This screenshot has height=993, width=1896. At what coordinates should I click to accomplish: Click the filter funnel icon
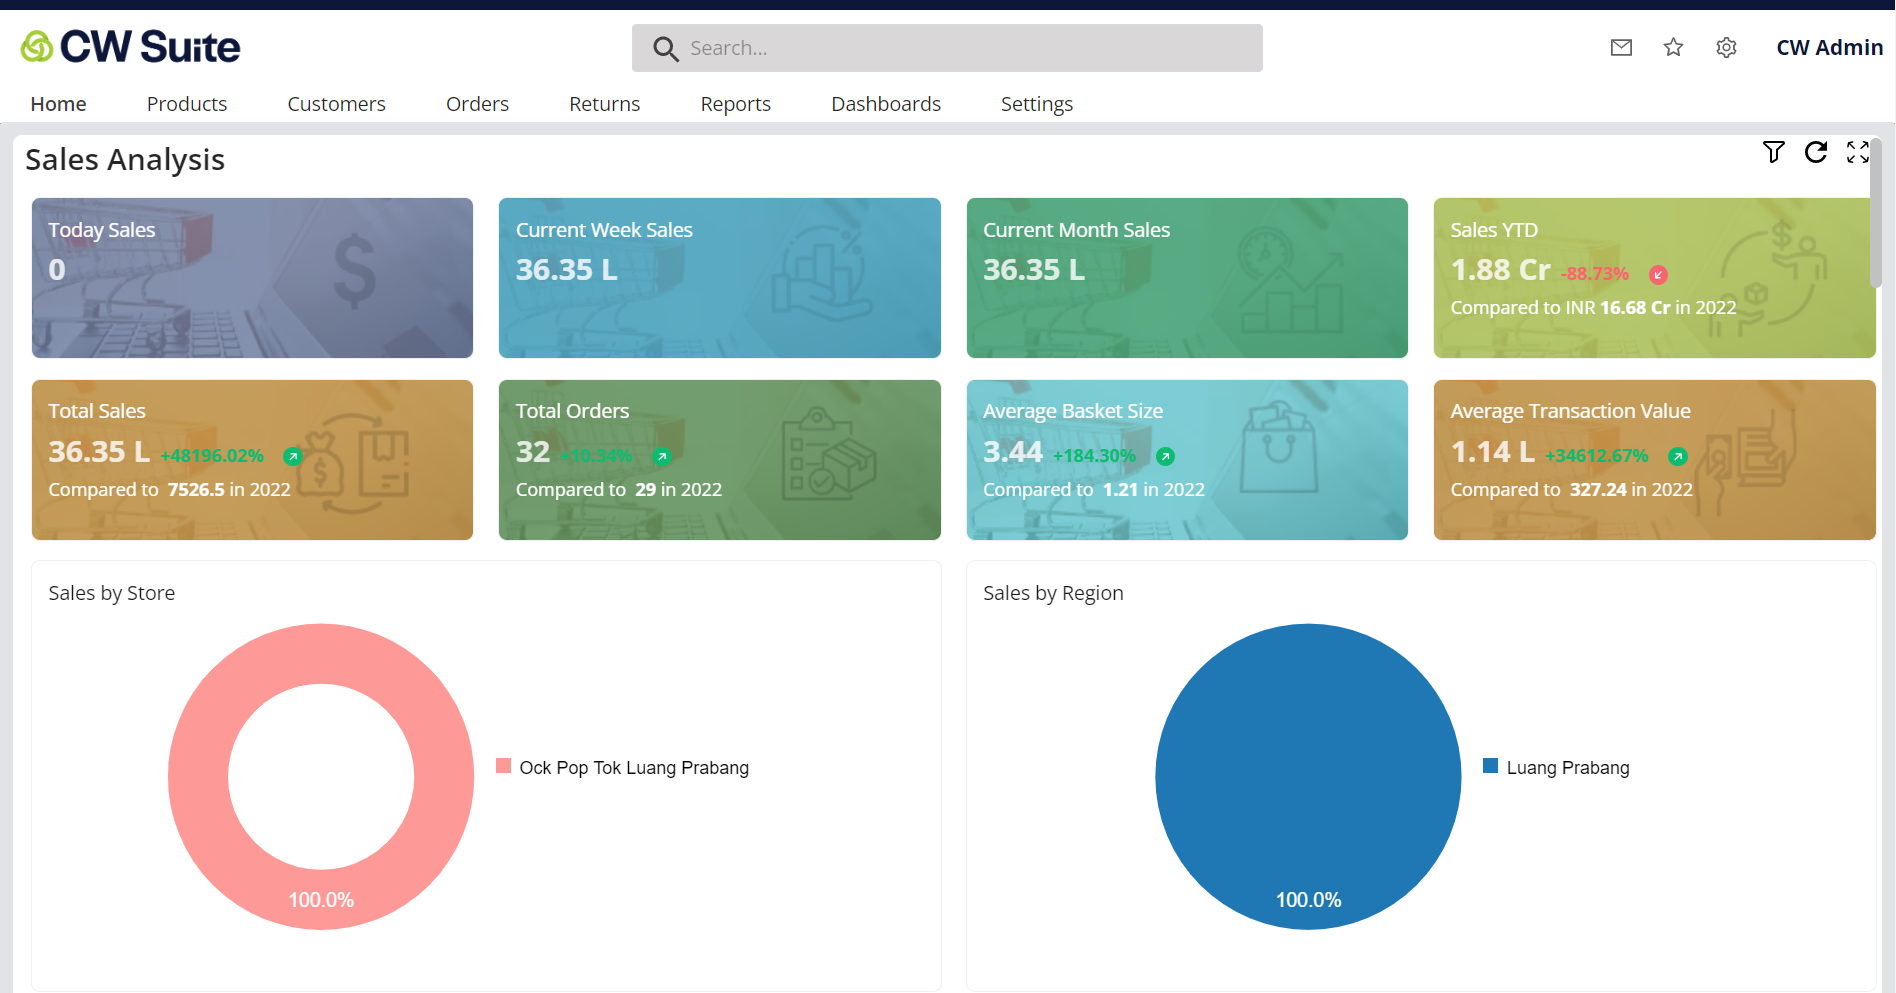coord(1773,152)
